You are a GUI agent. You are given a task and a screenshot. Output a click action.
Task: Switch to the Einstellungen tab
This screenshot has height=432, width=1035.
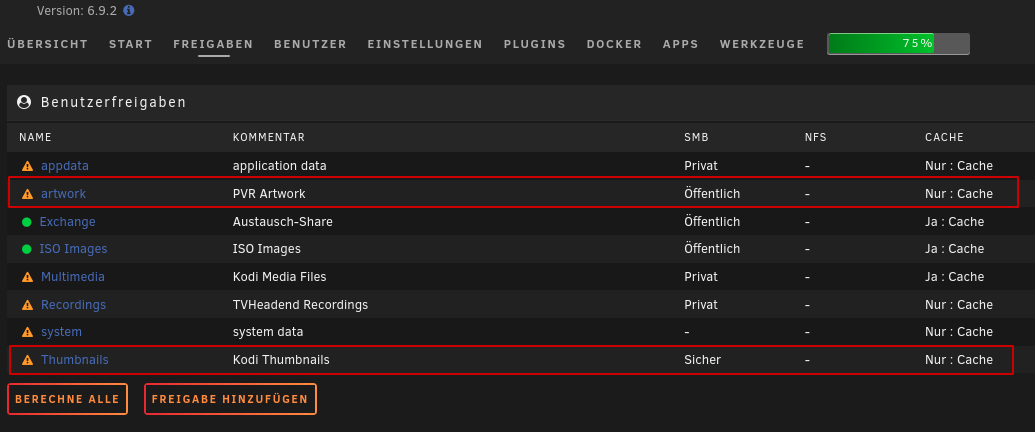(425, 44)
